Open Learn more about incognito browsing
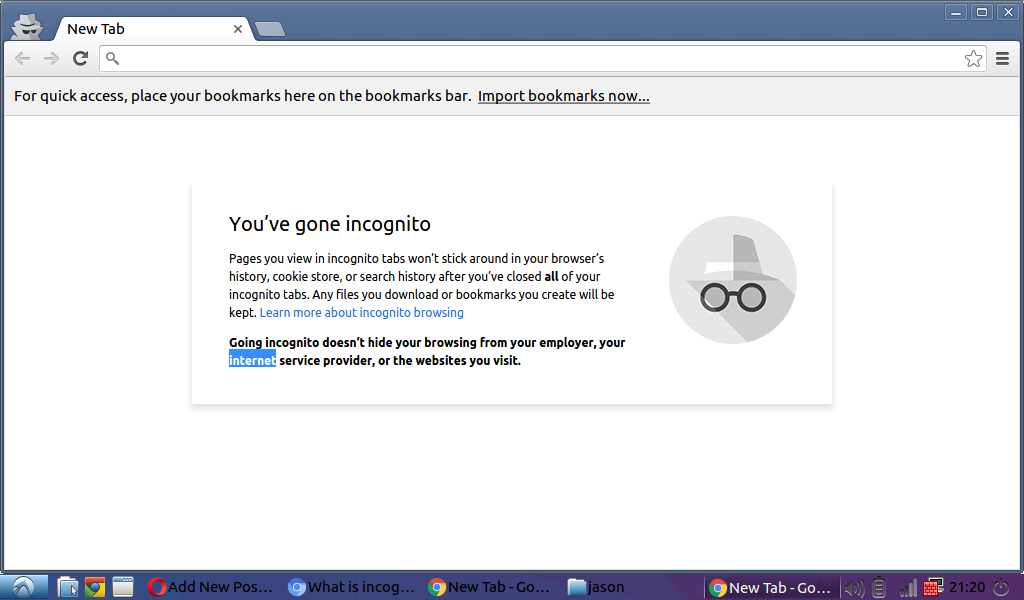The height and width of the screenshot is (600, 1024). pyautogui.click(x=362, y=313)
